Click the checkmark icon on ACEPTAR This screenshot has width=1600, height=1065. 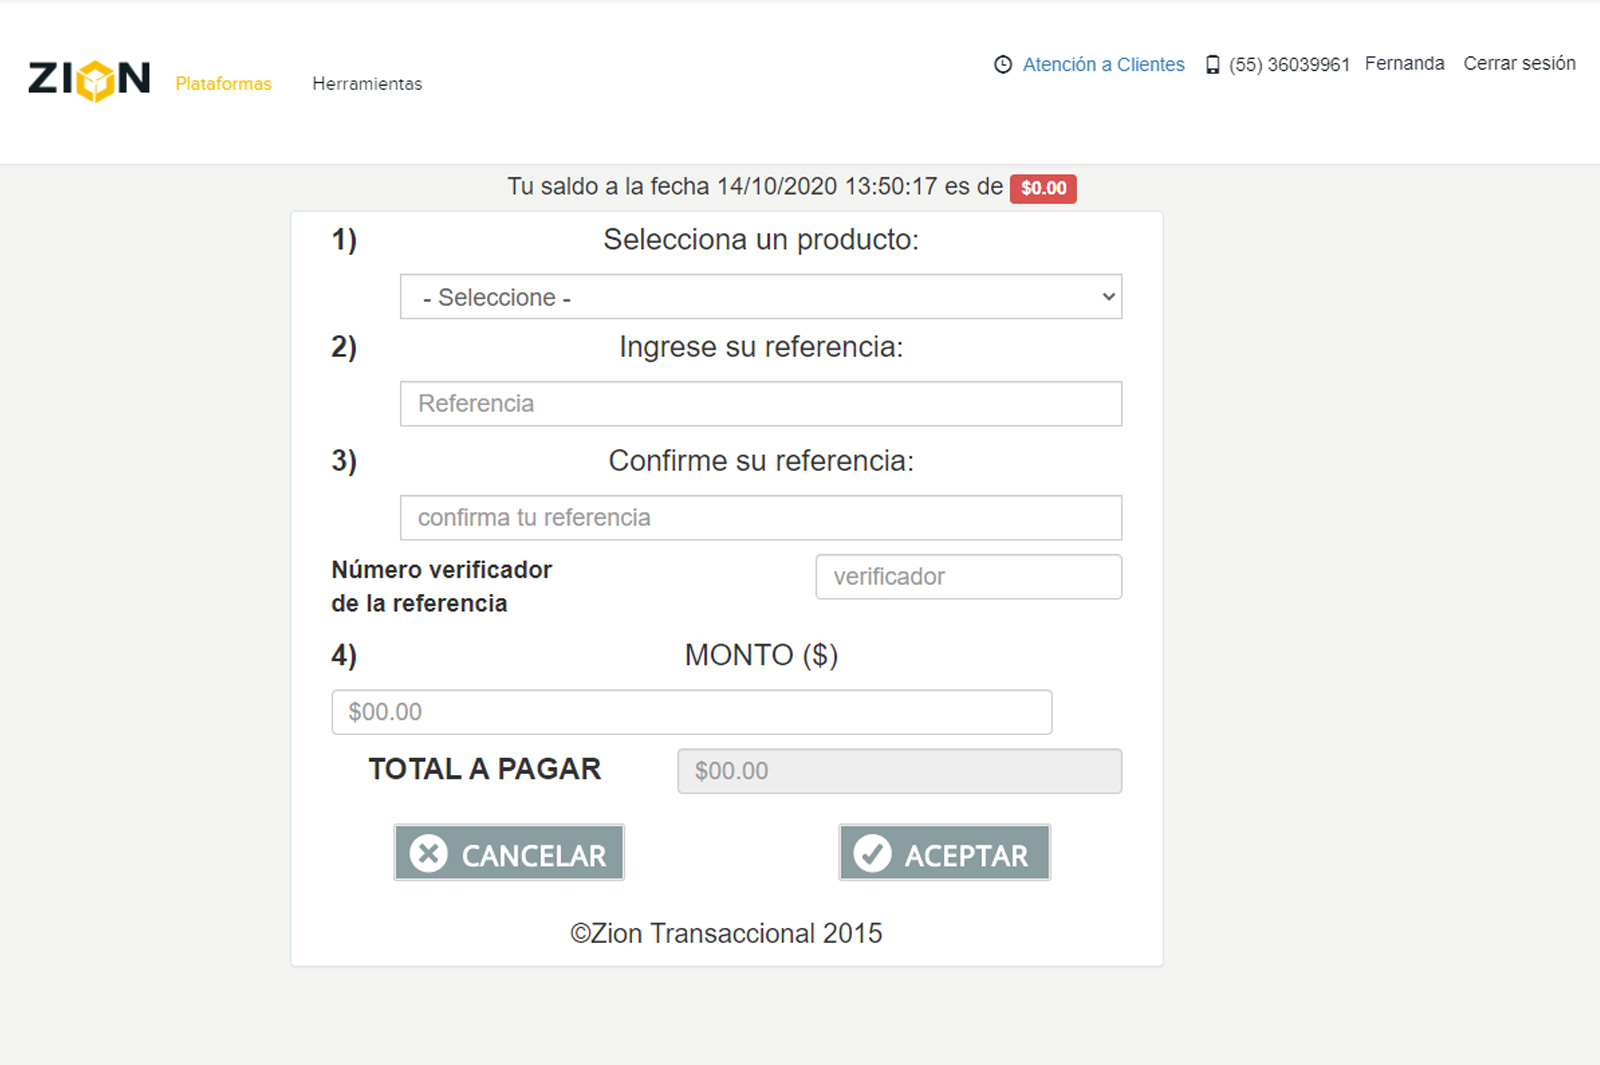[x=872, y=854]
